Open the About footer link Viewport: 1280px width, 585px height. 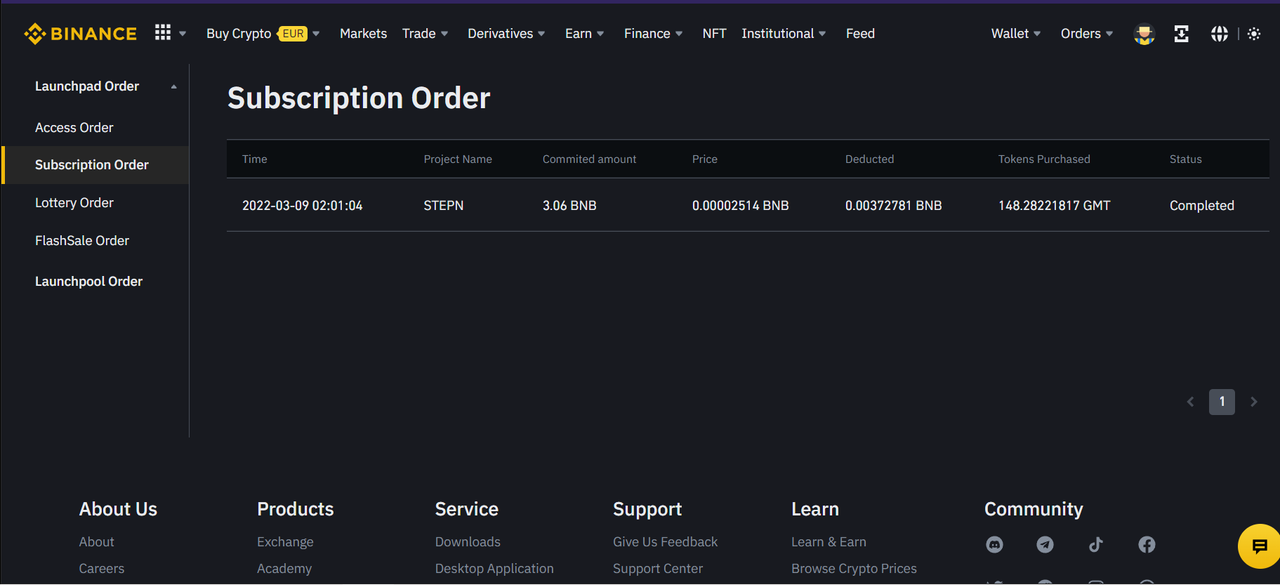[97, 542]
